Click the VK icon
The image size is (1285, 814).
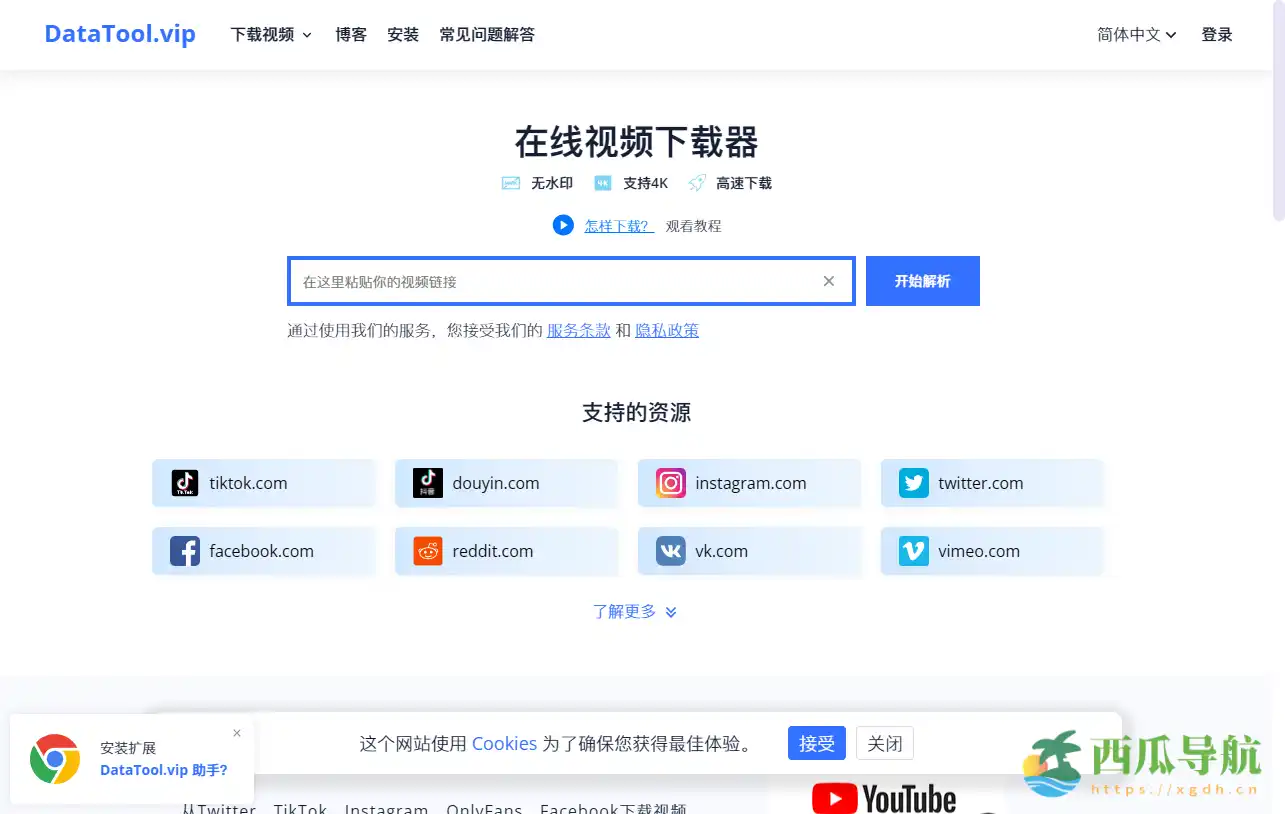(x=671, y=551)
